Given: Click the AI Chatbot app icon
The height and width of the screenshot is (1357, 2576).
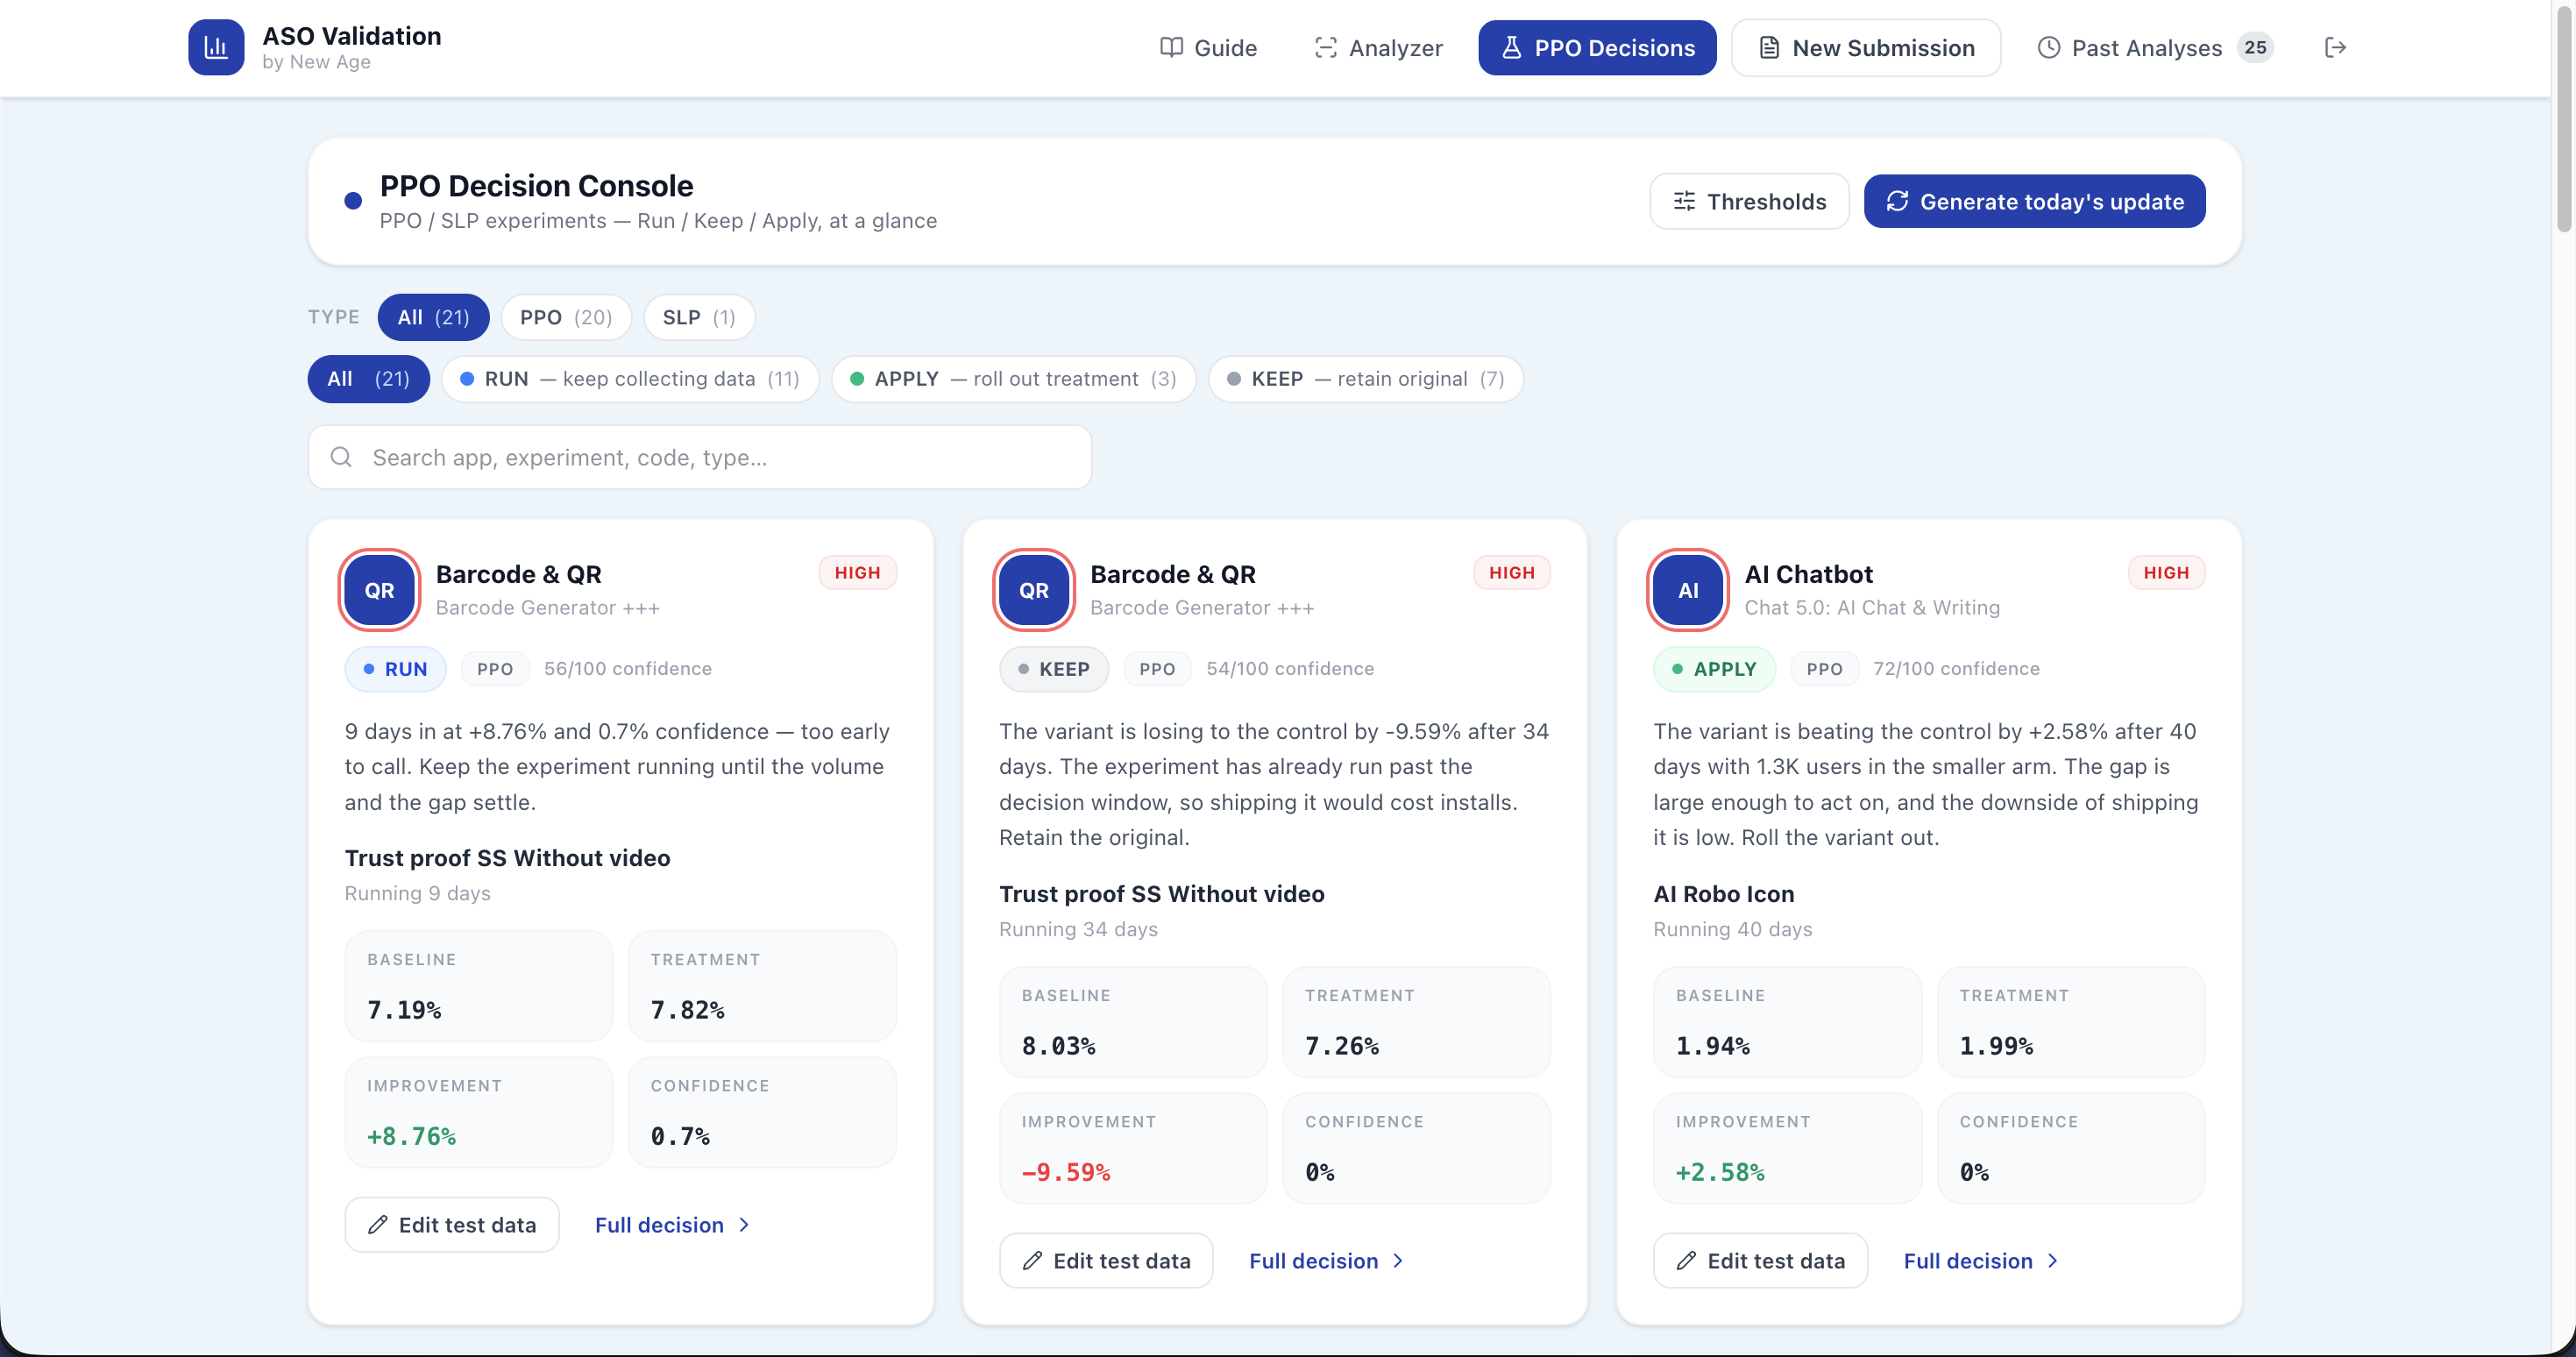Looking at the screenshot, I should click(x=1688, y=590).
